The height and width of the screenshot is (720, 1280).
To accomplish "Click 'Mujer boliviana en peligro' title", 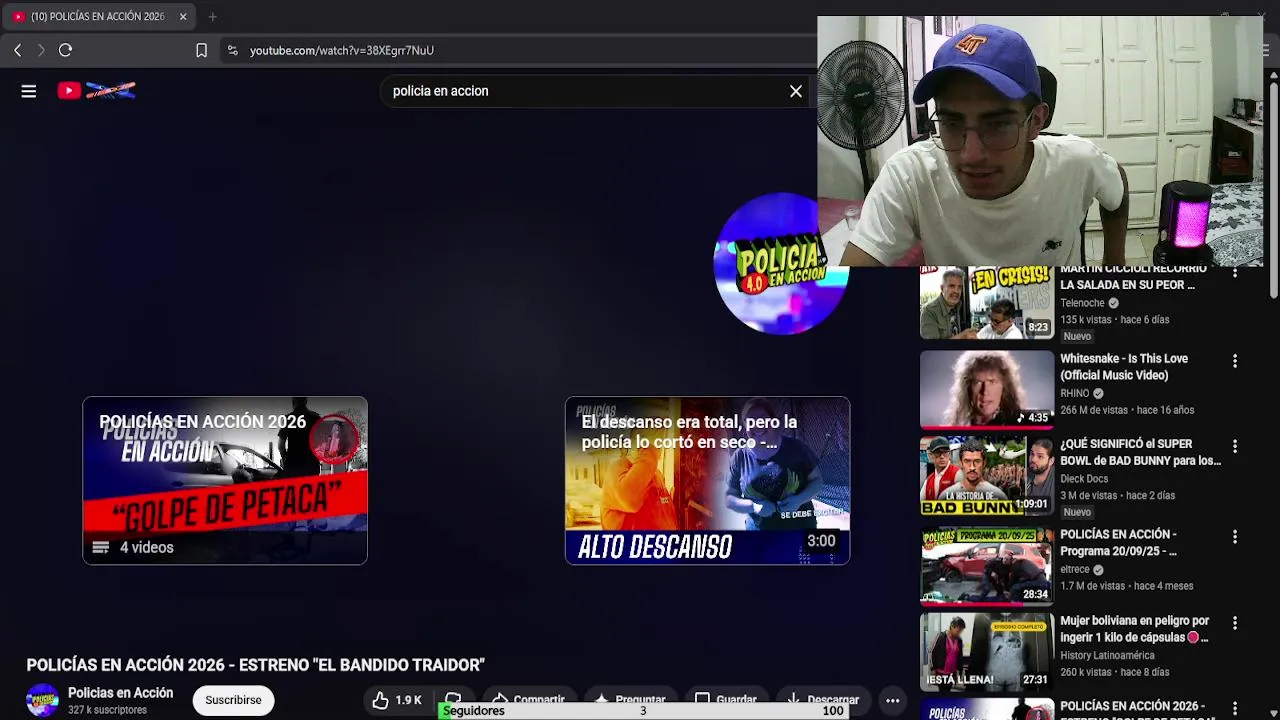I will pos(1135,629).
